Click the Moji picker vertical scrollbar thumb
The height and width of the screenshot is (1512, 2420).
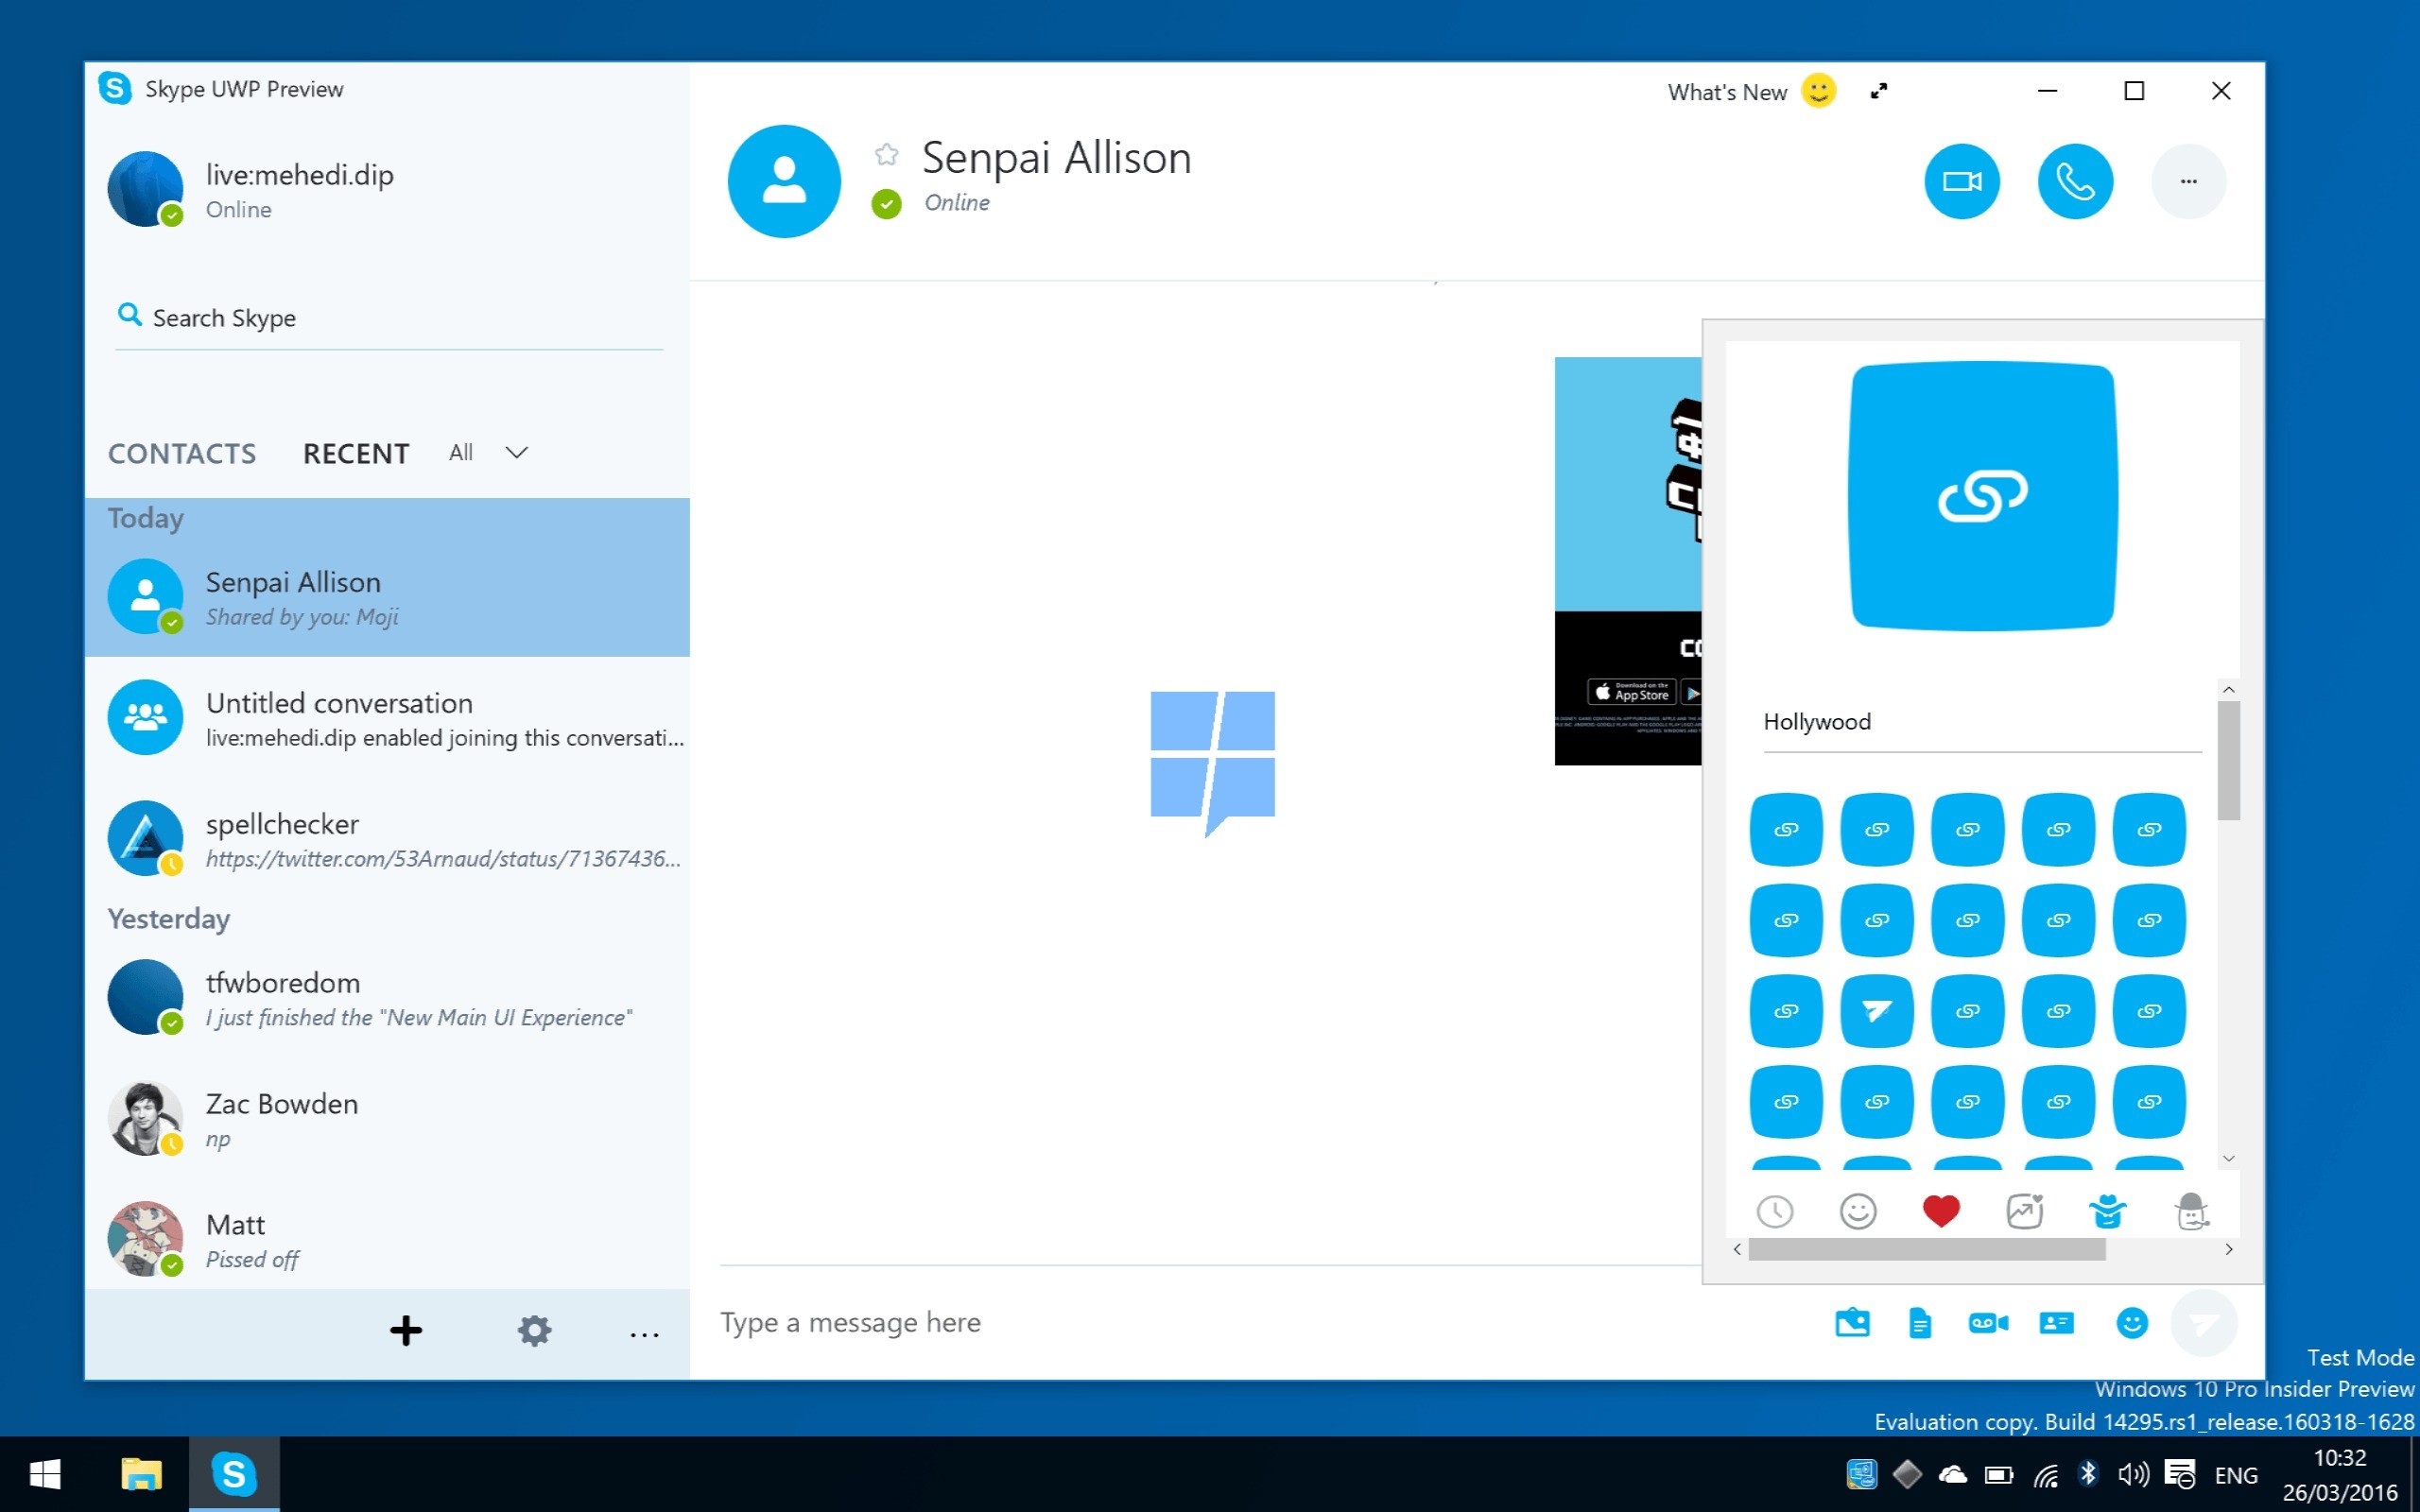[2228, 760]
